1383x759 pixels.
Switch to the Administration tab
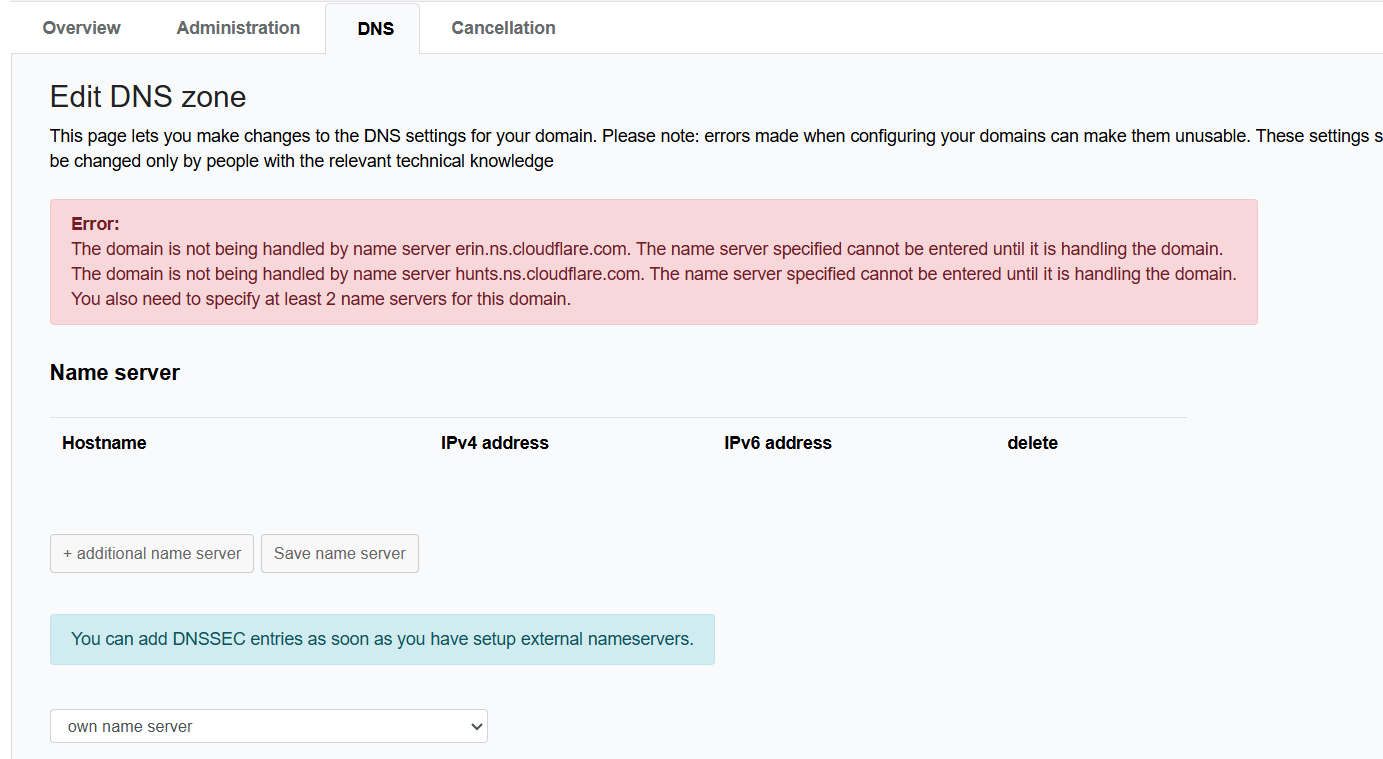coord(238,28)
